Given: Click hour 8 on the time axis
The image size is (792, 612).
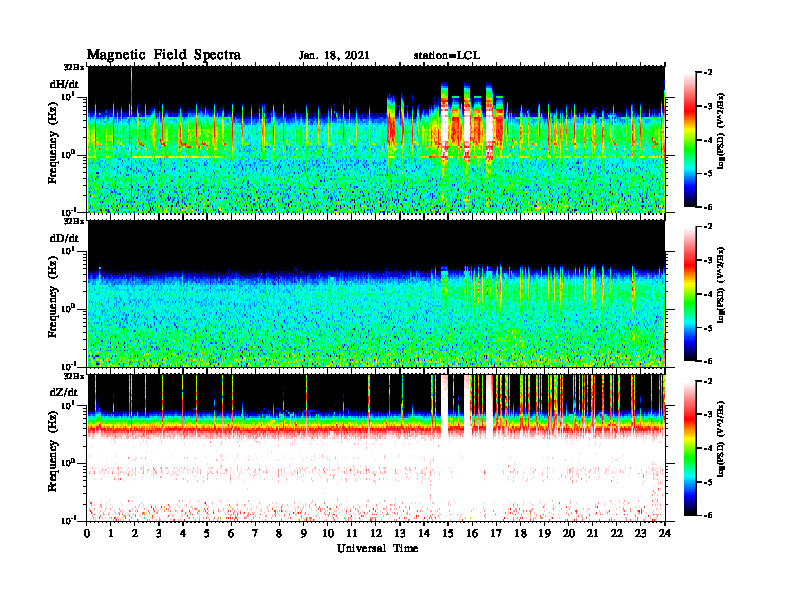Looking at the screenshot, I should (x=279, y=533).
